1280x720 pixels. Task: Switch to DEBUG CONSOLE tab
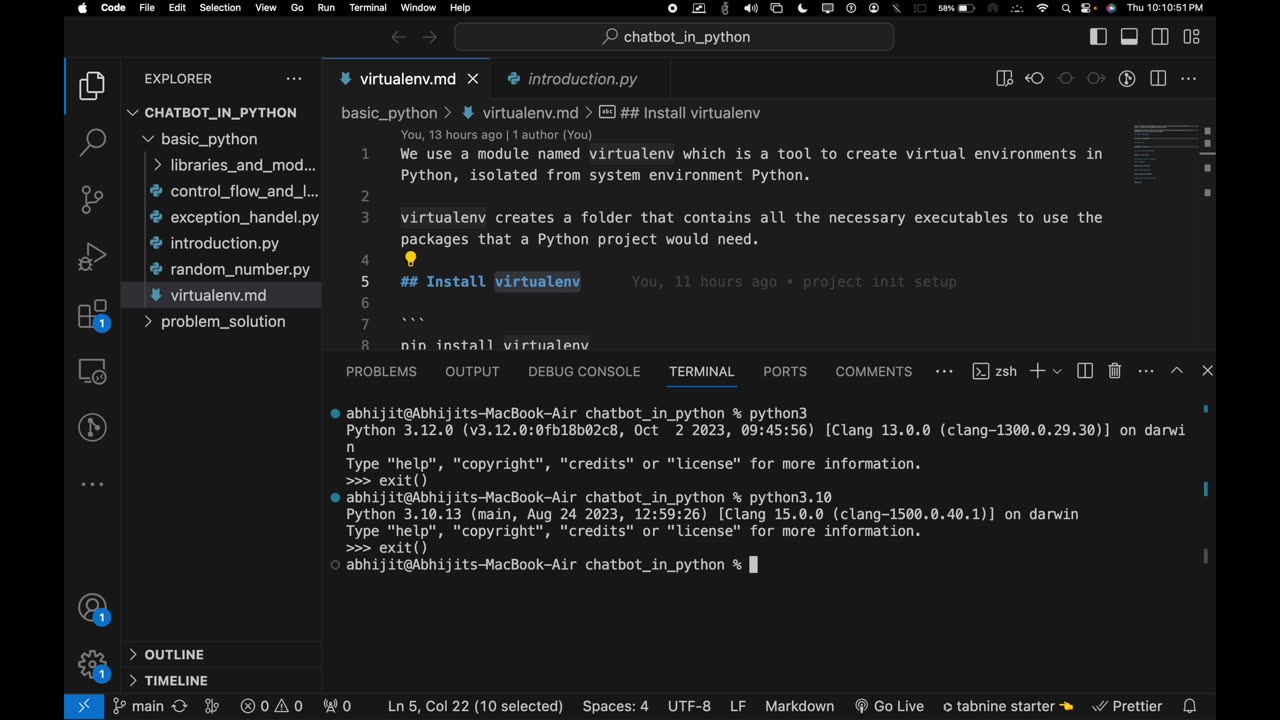(584, 371)
